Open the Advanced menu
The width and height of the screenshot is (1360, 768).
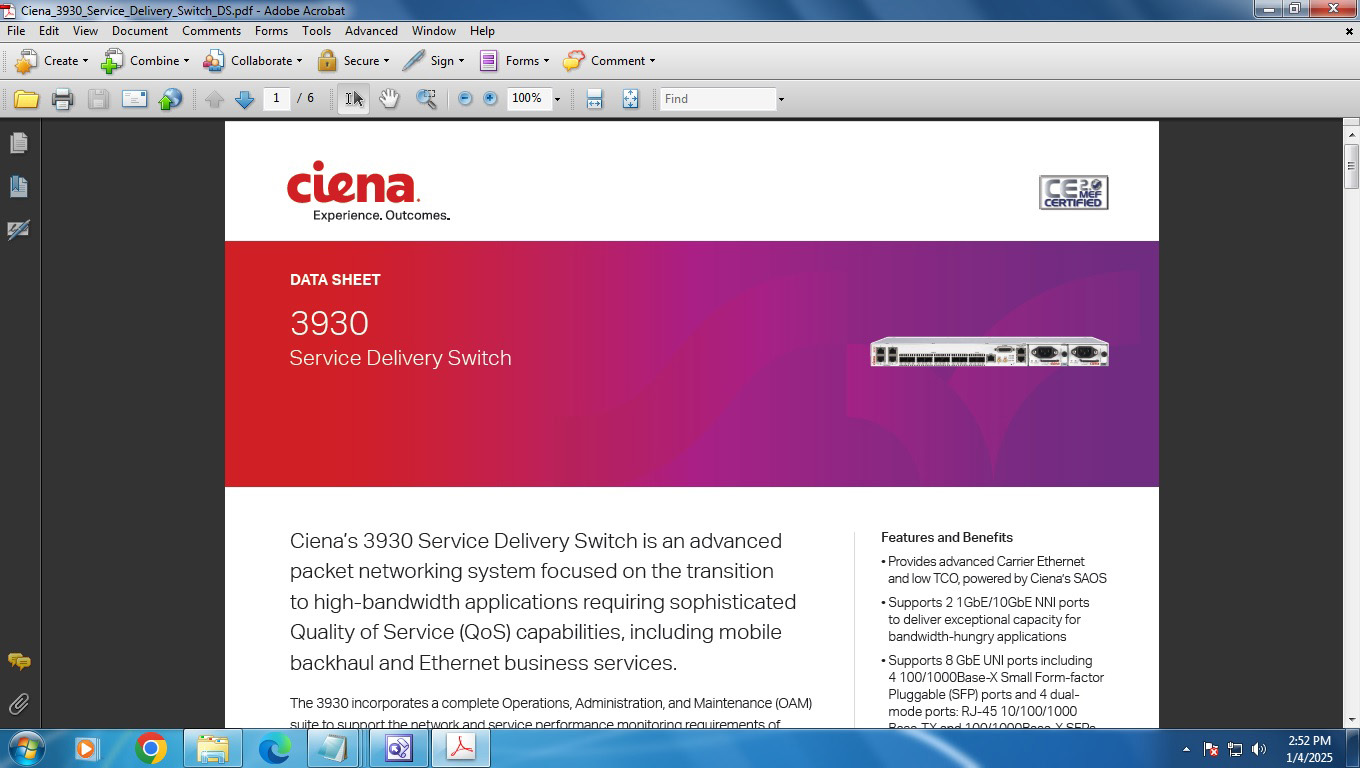[371, 31]
